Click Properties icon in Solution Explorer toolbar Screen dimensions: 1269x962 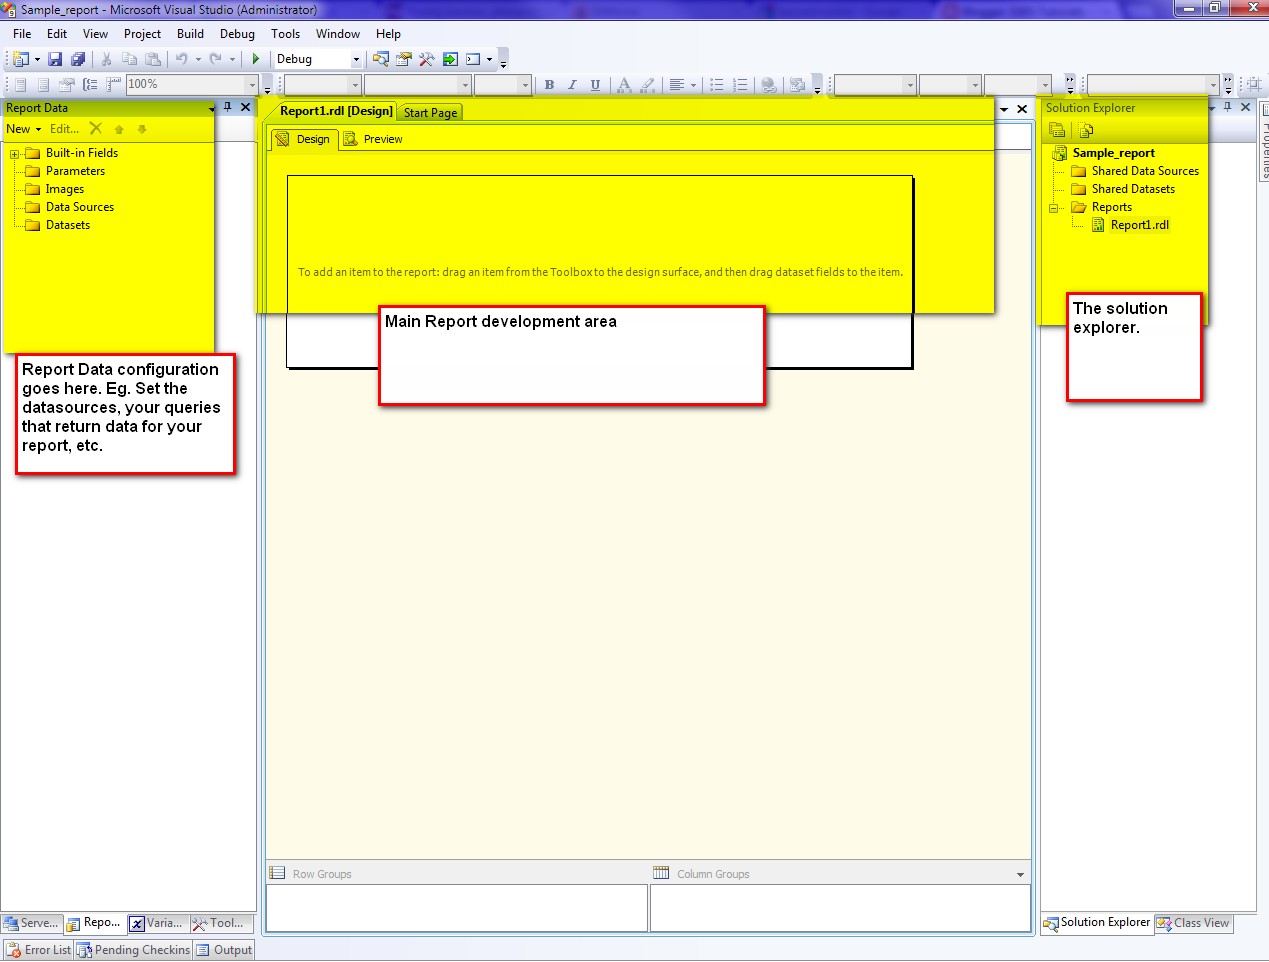[x=1057, y=130]
